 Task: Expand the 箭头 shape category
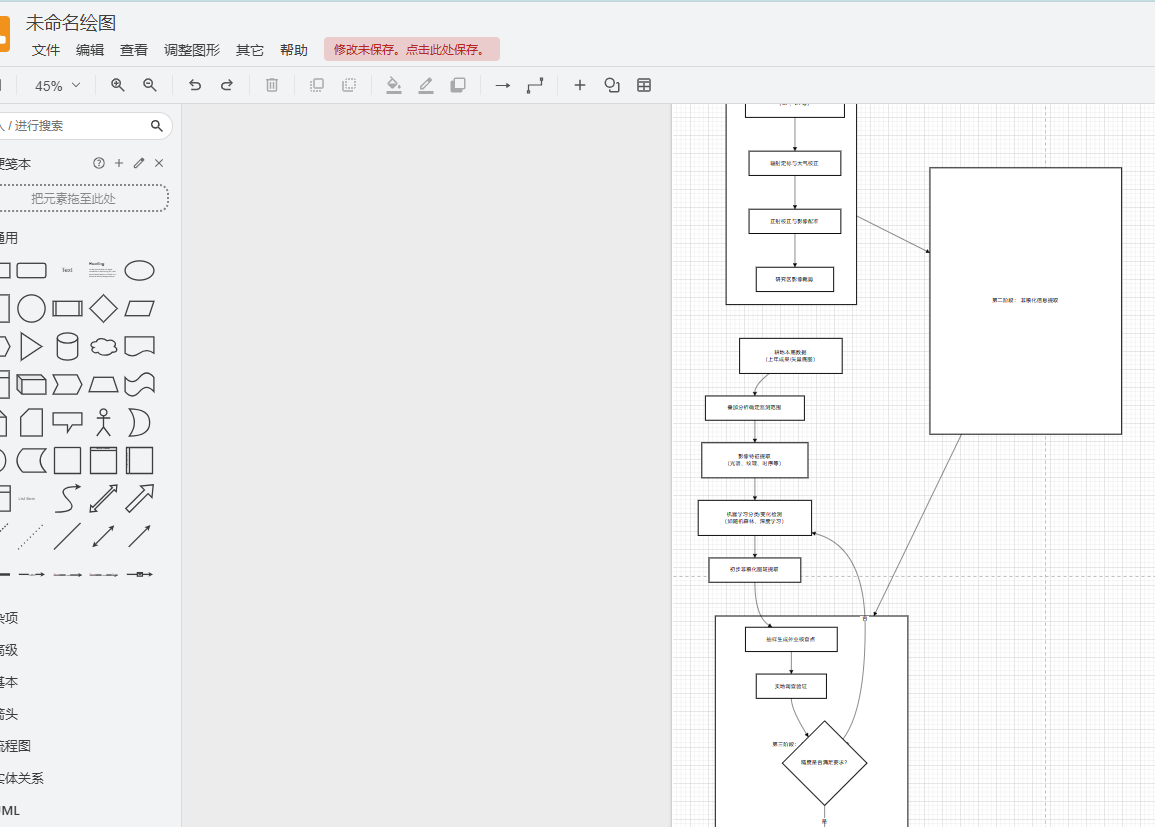(9, 714)
